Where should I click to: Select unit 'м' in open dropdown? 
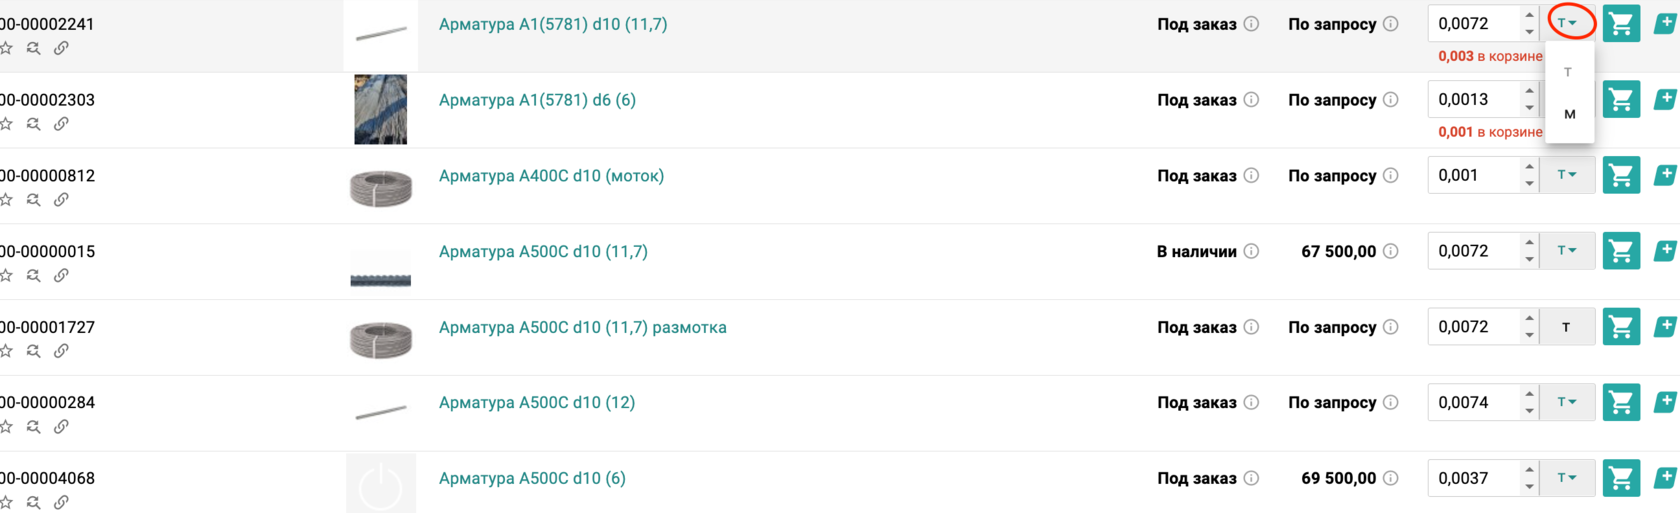click(1569, 114)
